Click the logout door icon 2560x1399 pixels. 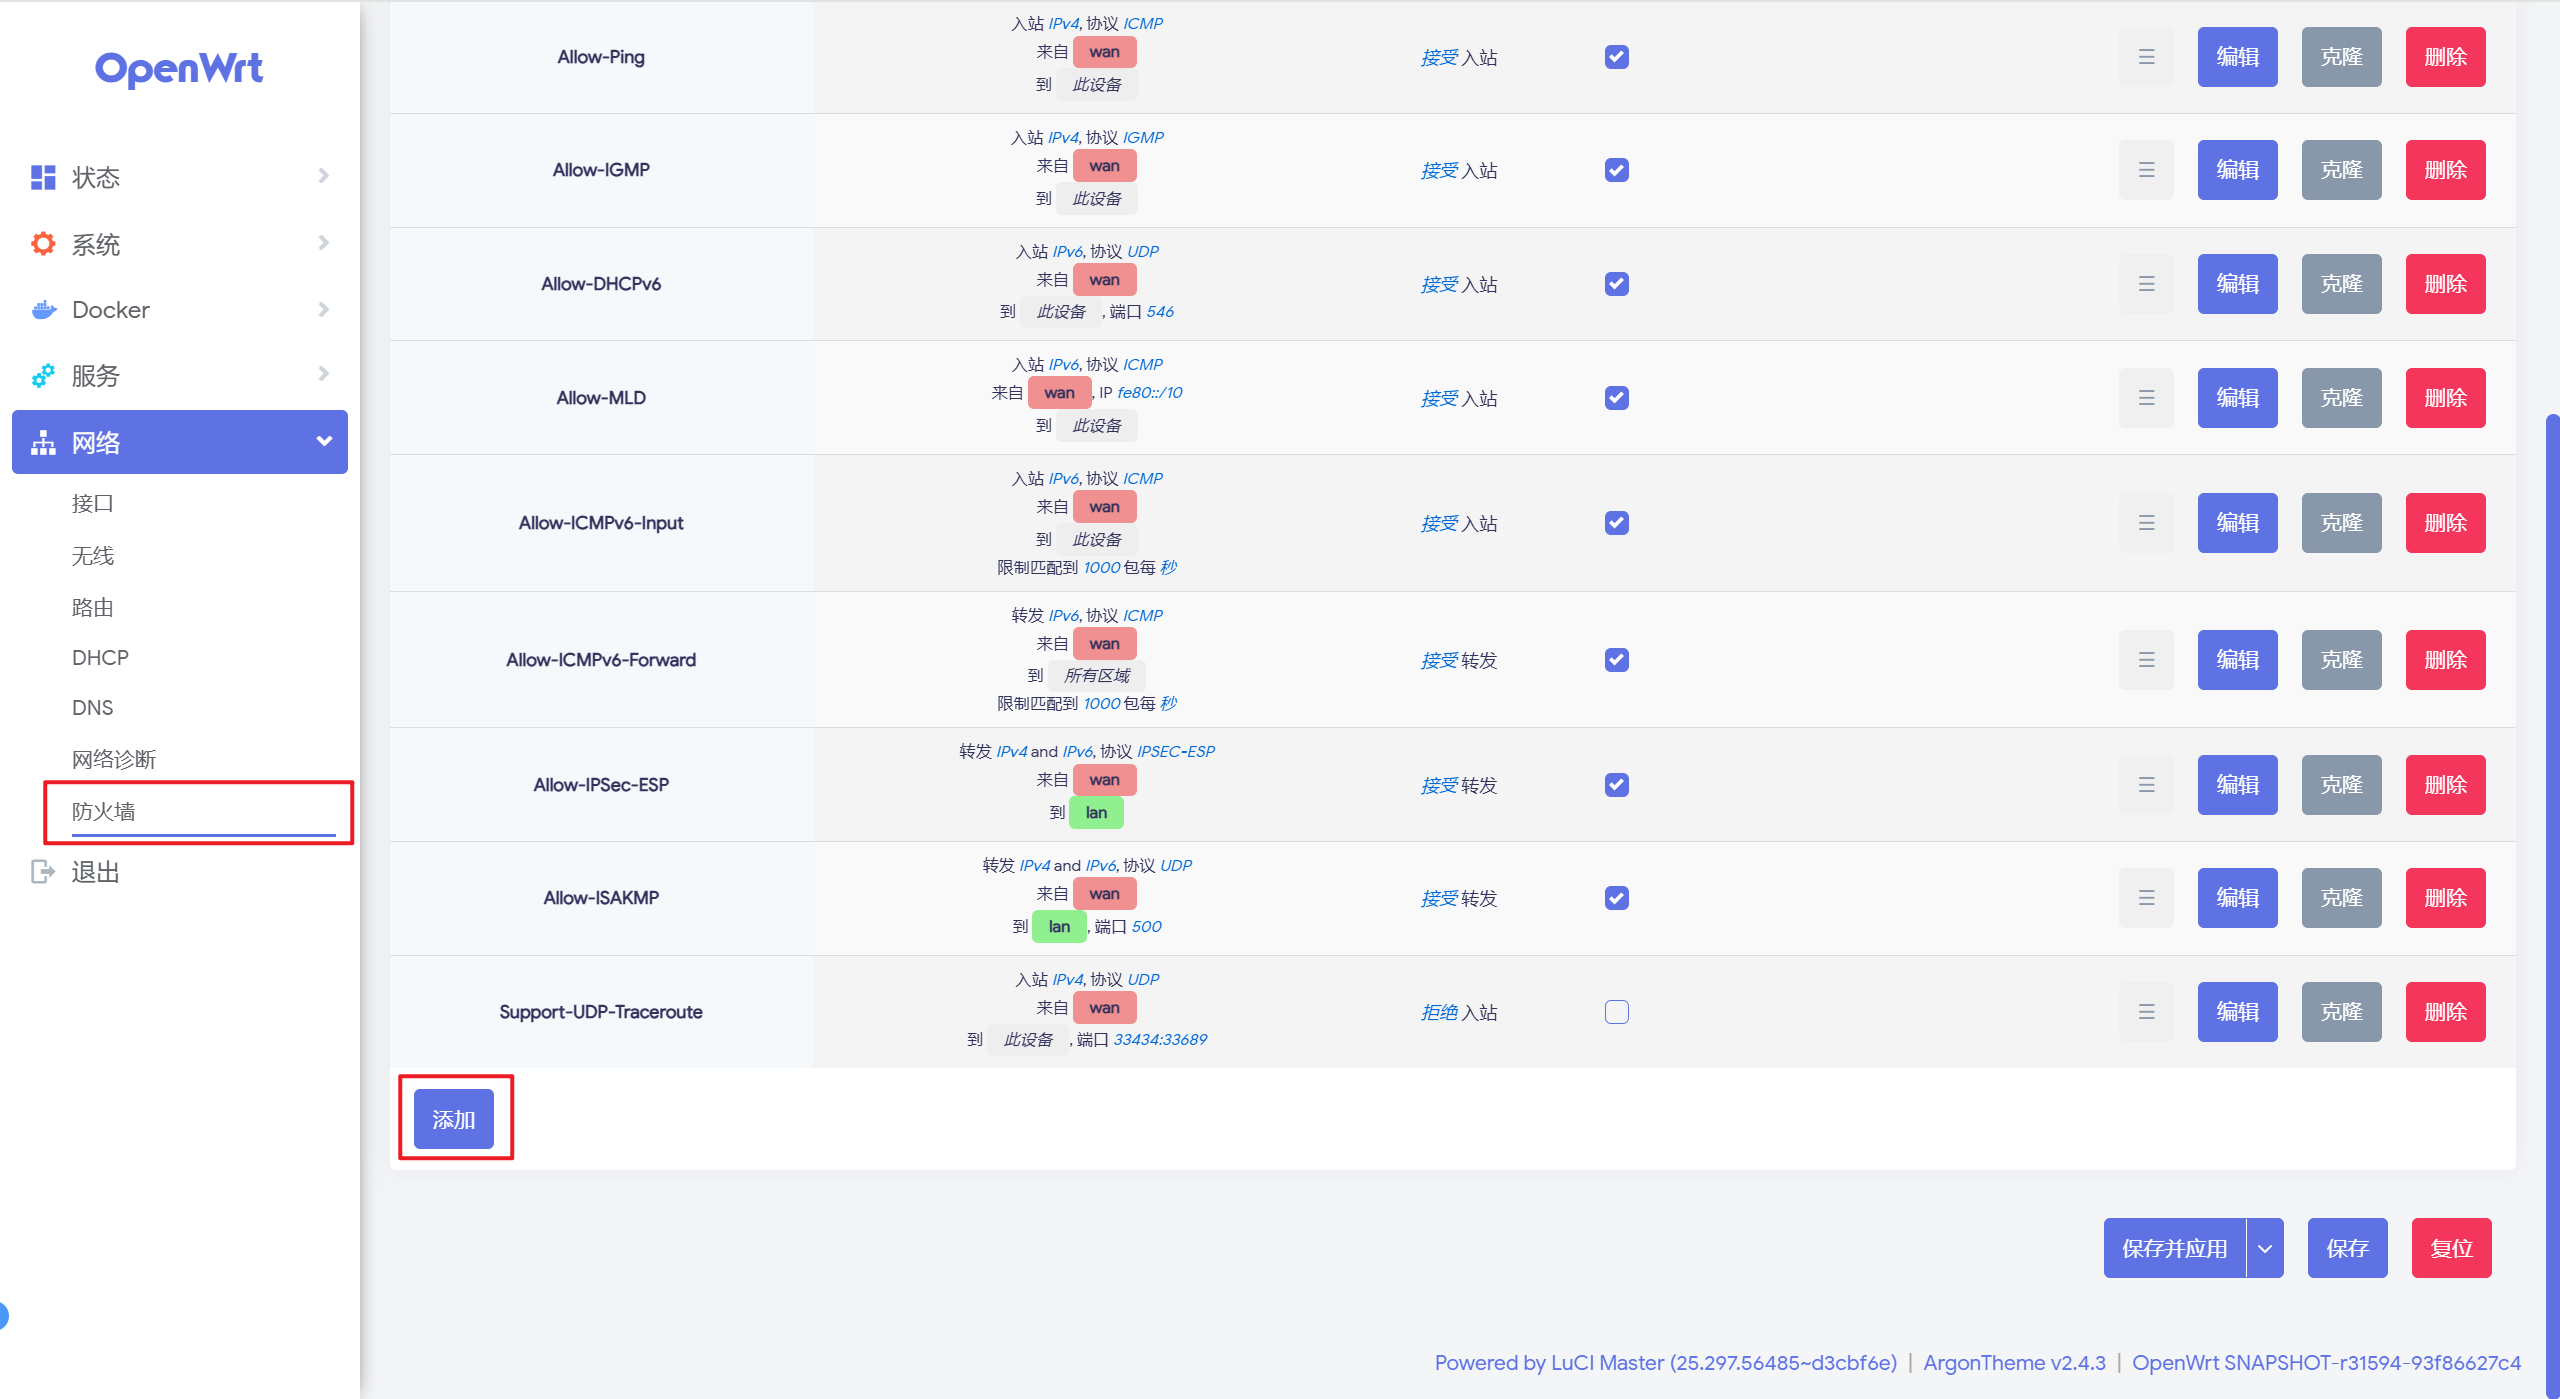tap(43, 872)
